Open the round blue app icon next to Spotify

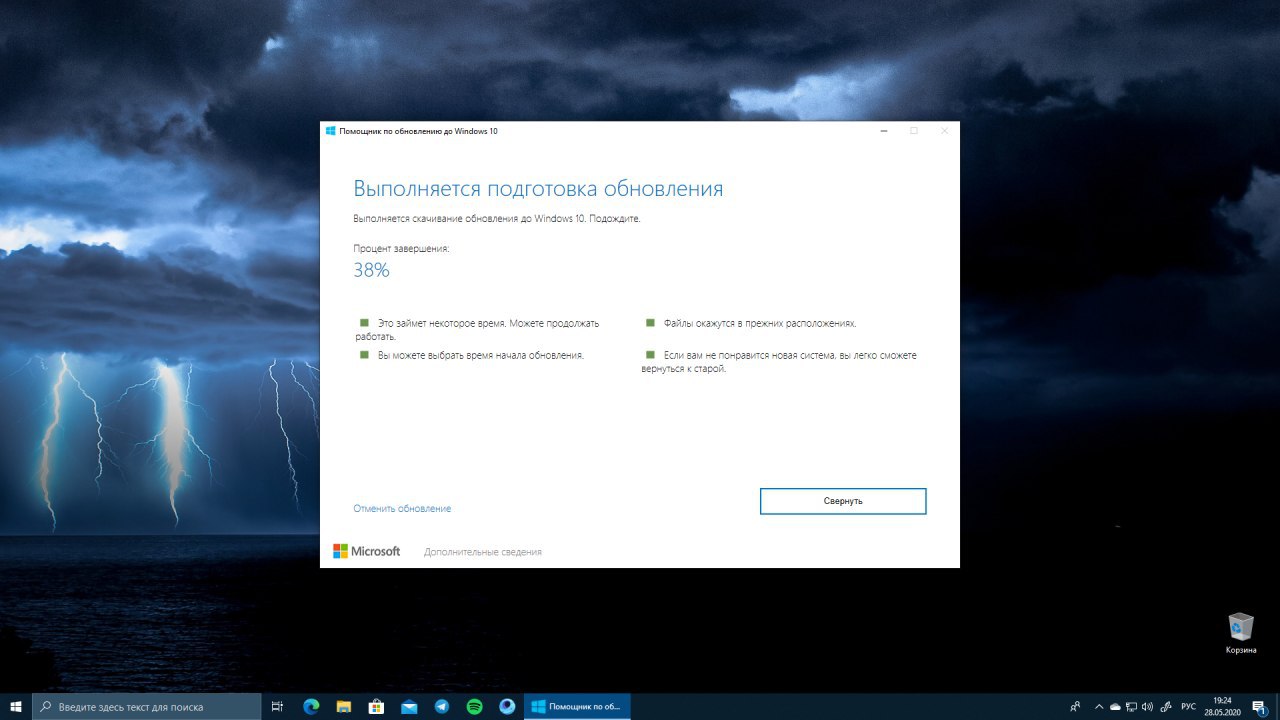pyautogui.click(x=507, y=706)
